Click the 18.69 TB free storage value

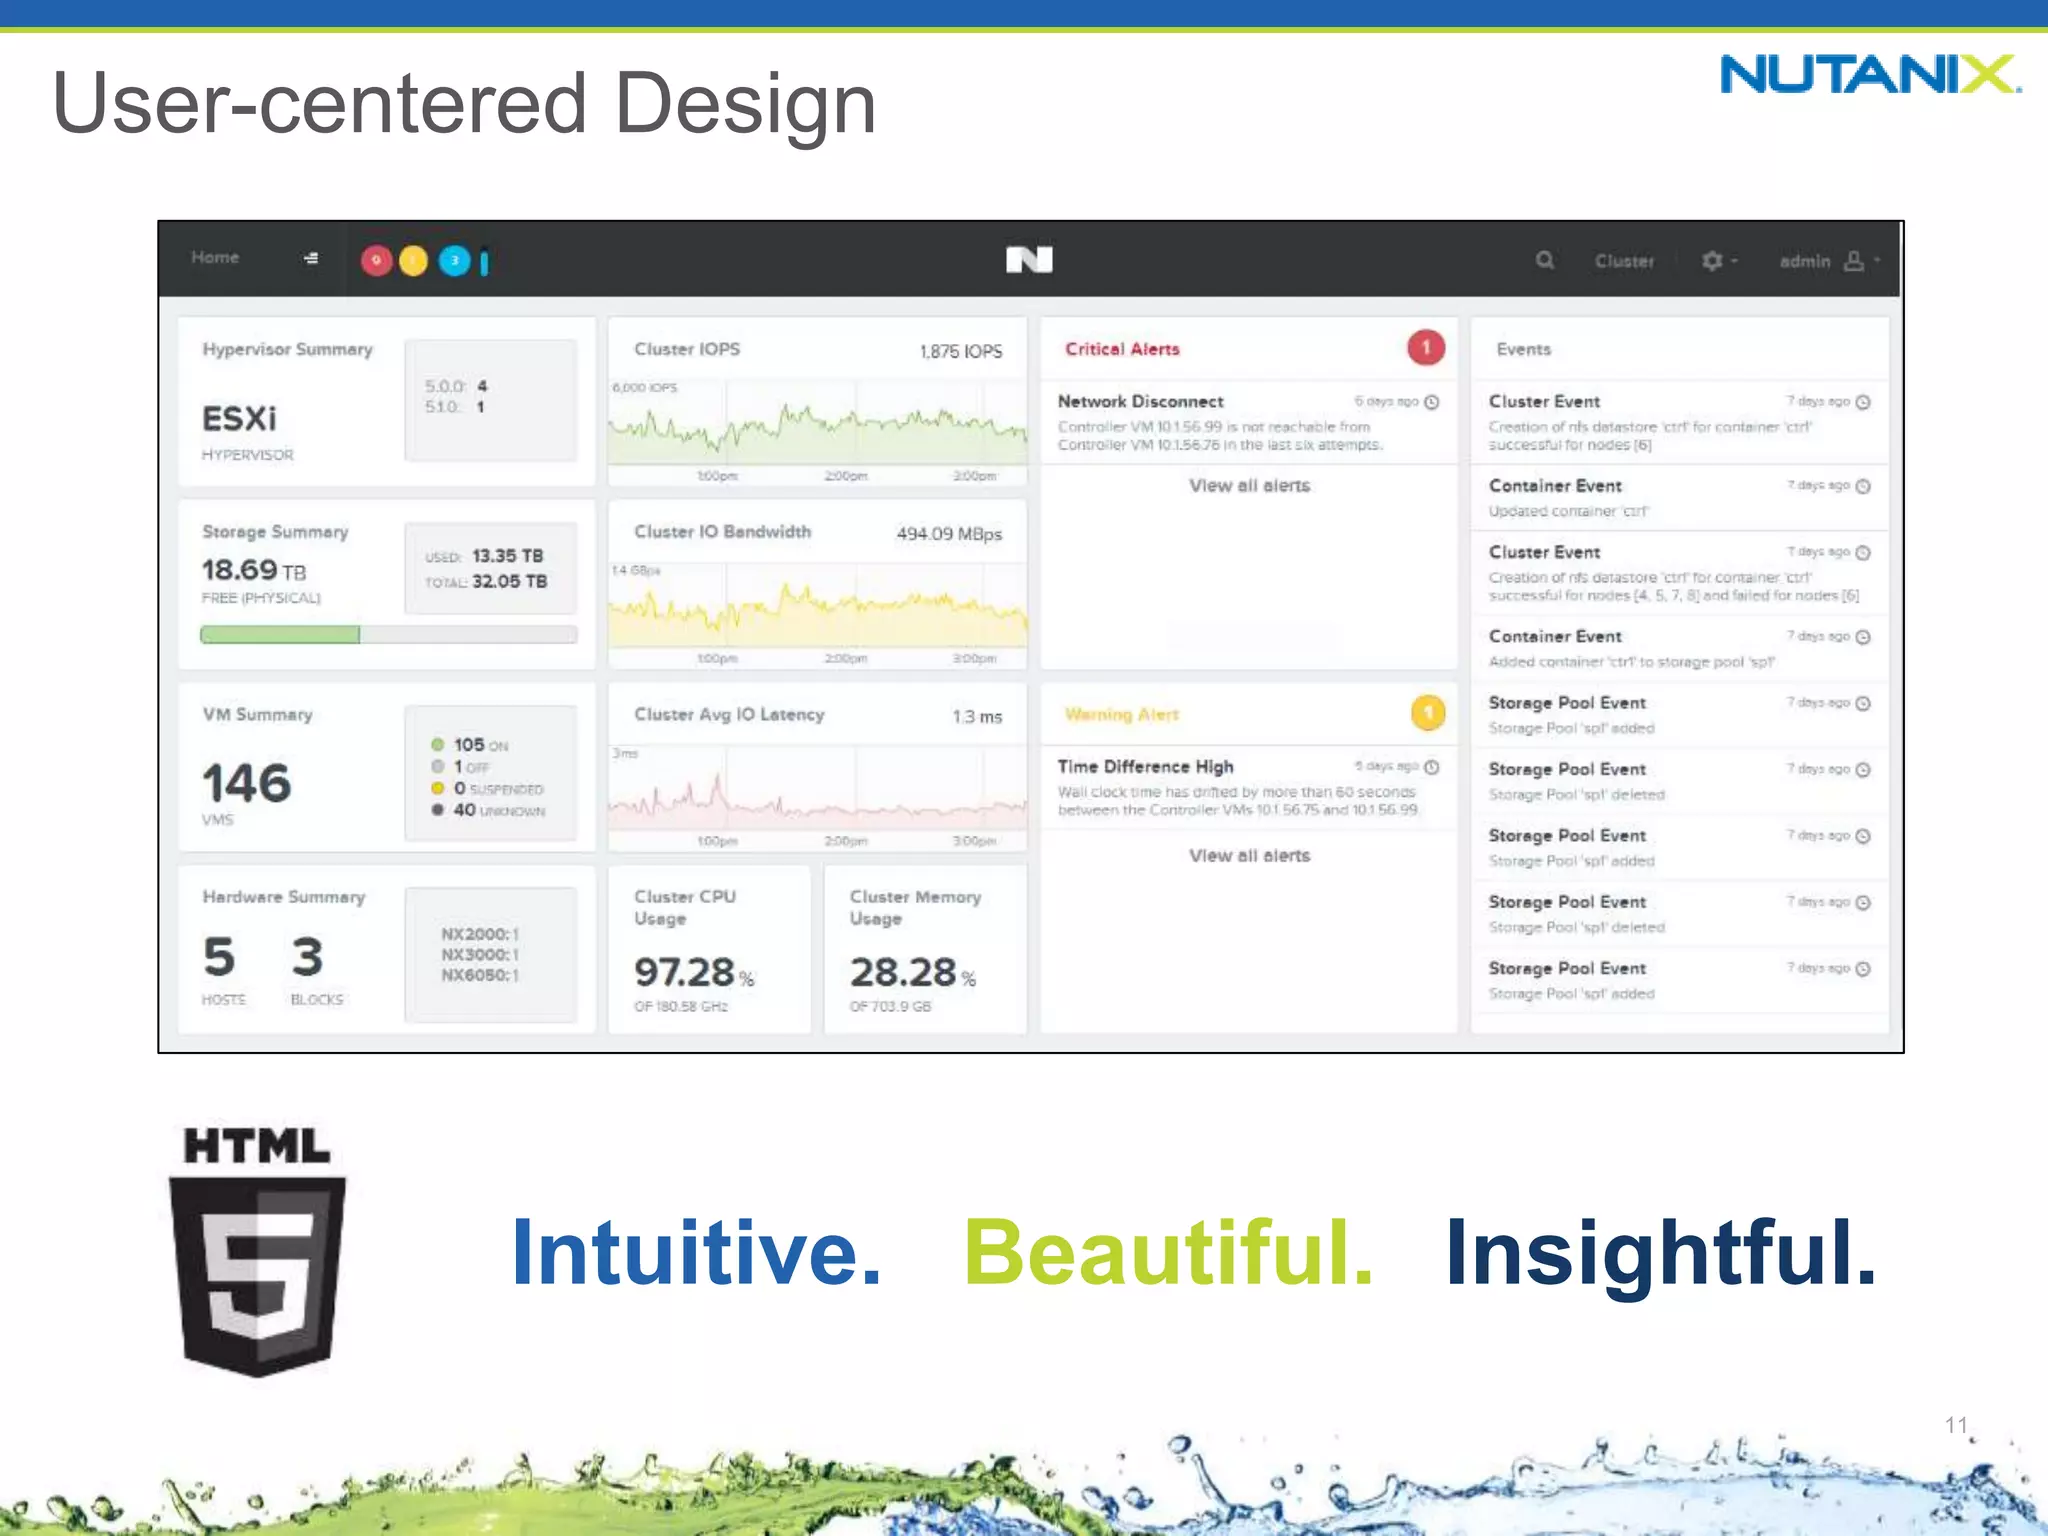point(254,570)
